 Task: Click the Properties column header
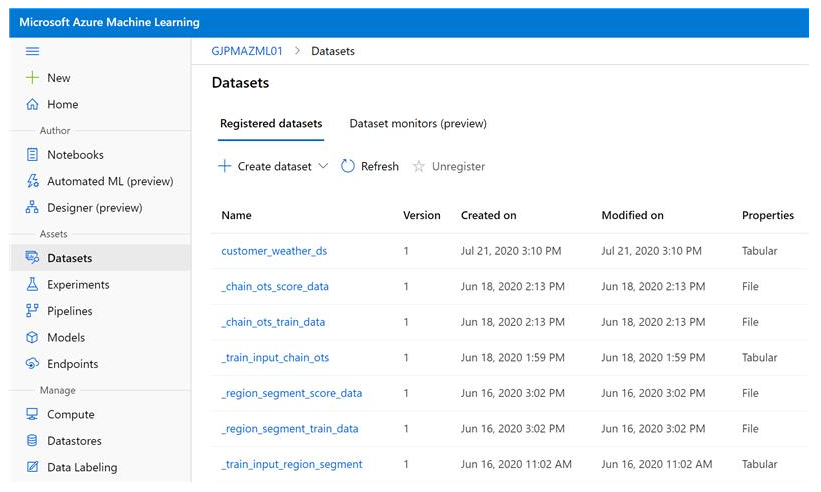pyautogui.click(x=768, y=215)
